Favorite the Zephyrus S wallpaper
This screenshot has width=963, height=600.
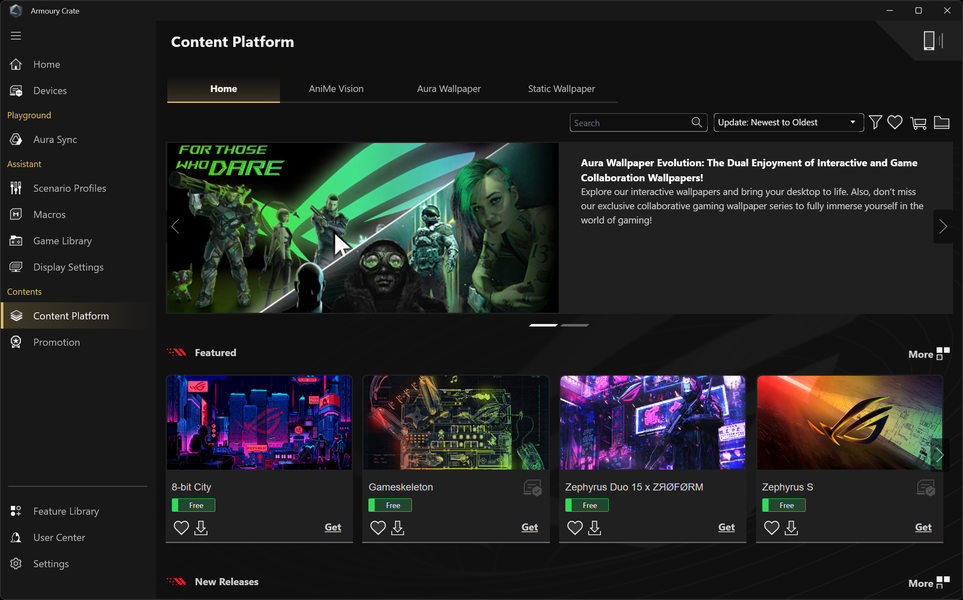(771, 528)
